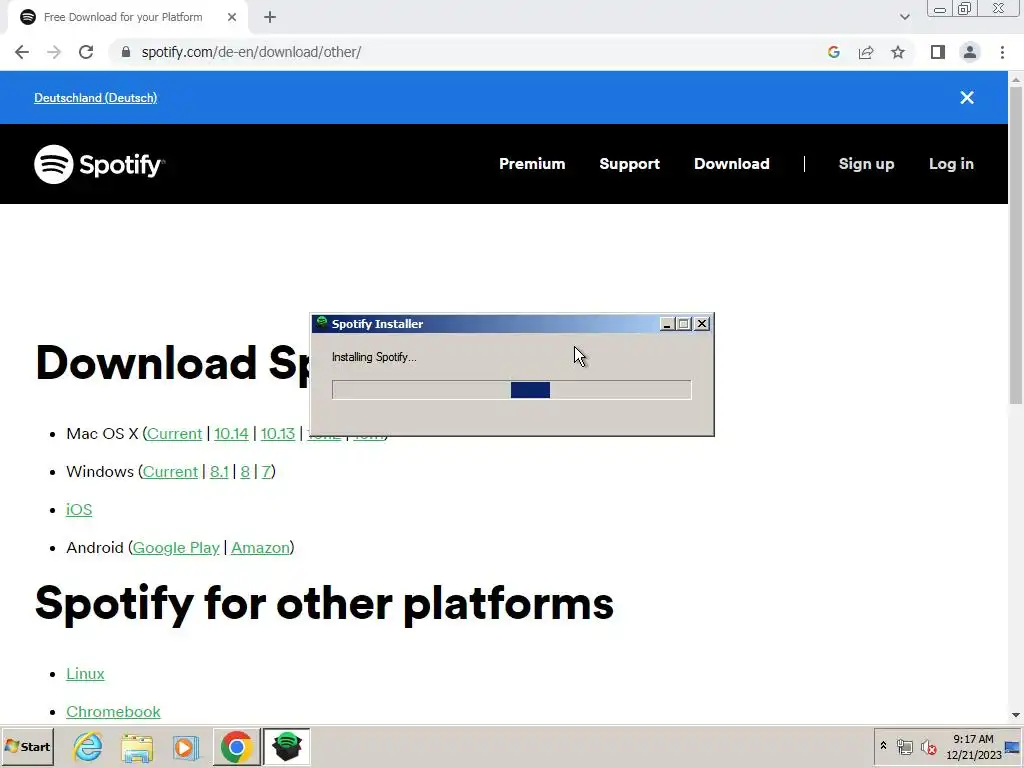
Task: Click Sign up in header
Action: (867, 164)
